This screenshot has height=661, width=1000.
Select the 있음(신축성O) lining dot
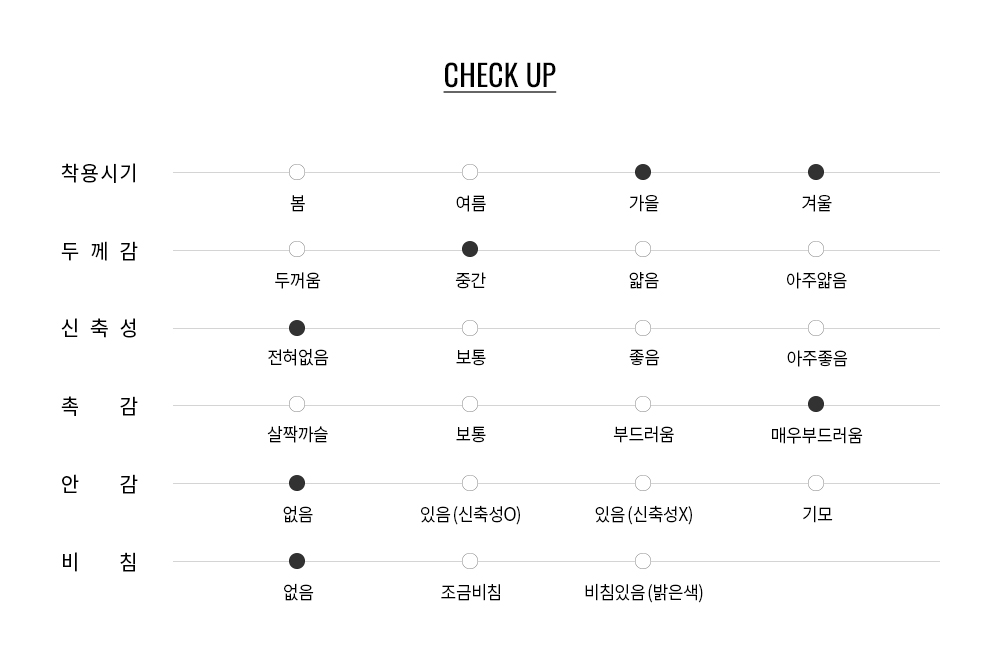[470, 483]
